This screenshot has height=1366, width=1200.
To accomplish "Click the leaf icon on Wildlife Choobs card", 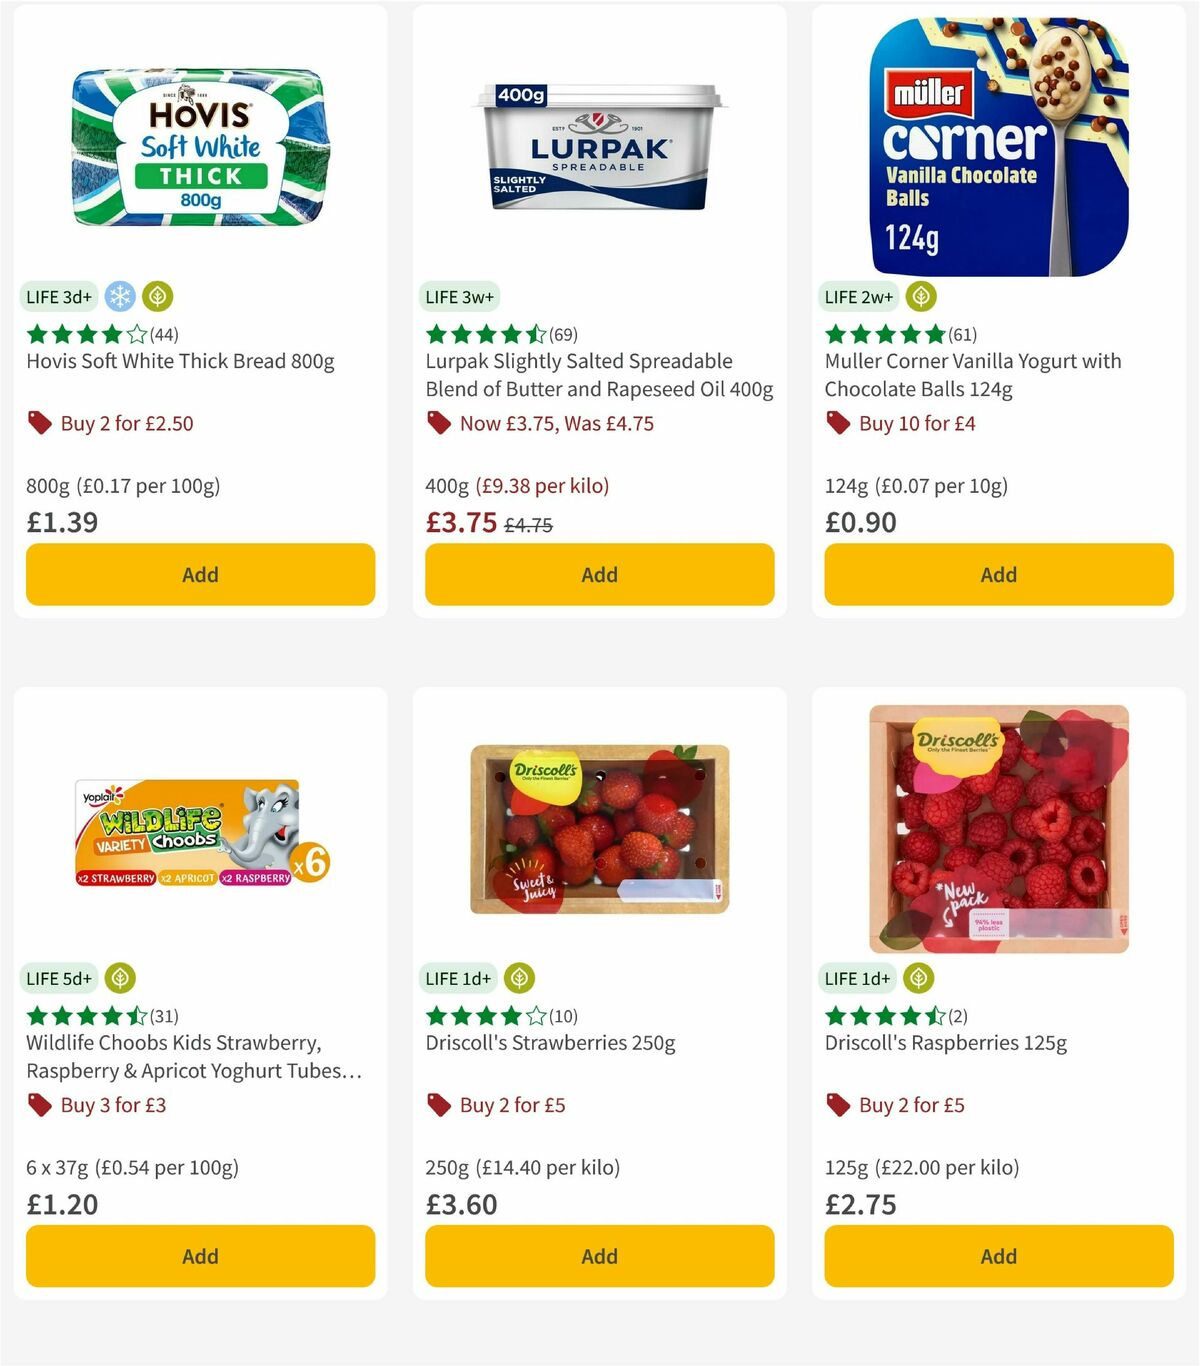I will (x=119, y=978).
